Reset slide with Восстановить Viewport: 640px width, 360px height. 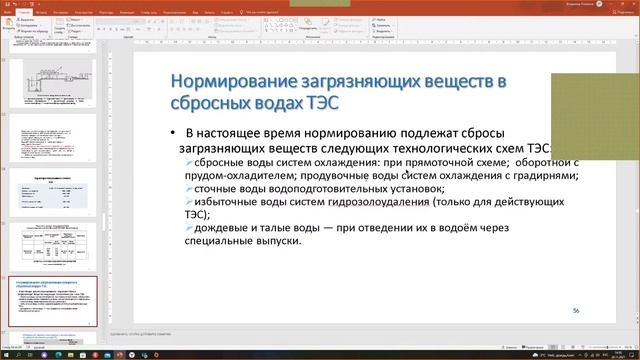(x=78, y=25)
